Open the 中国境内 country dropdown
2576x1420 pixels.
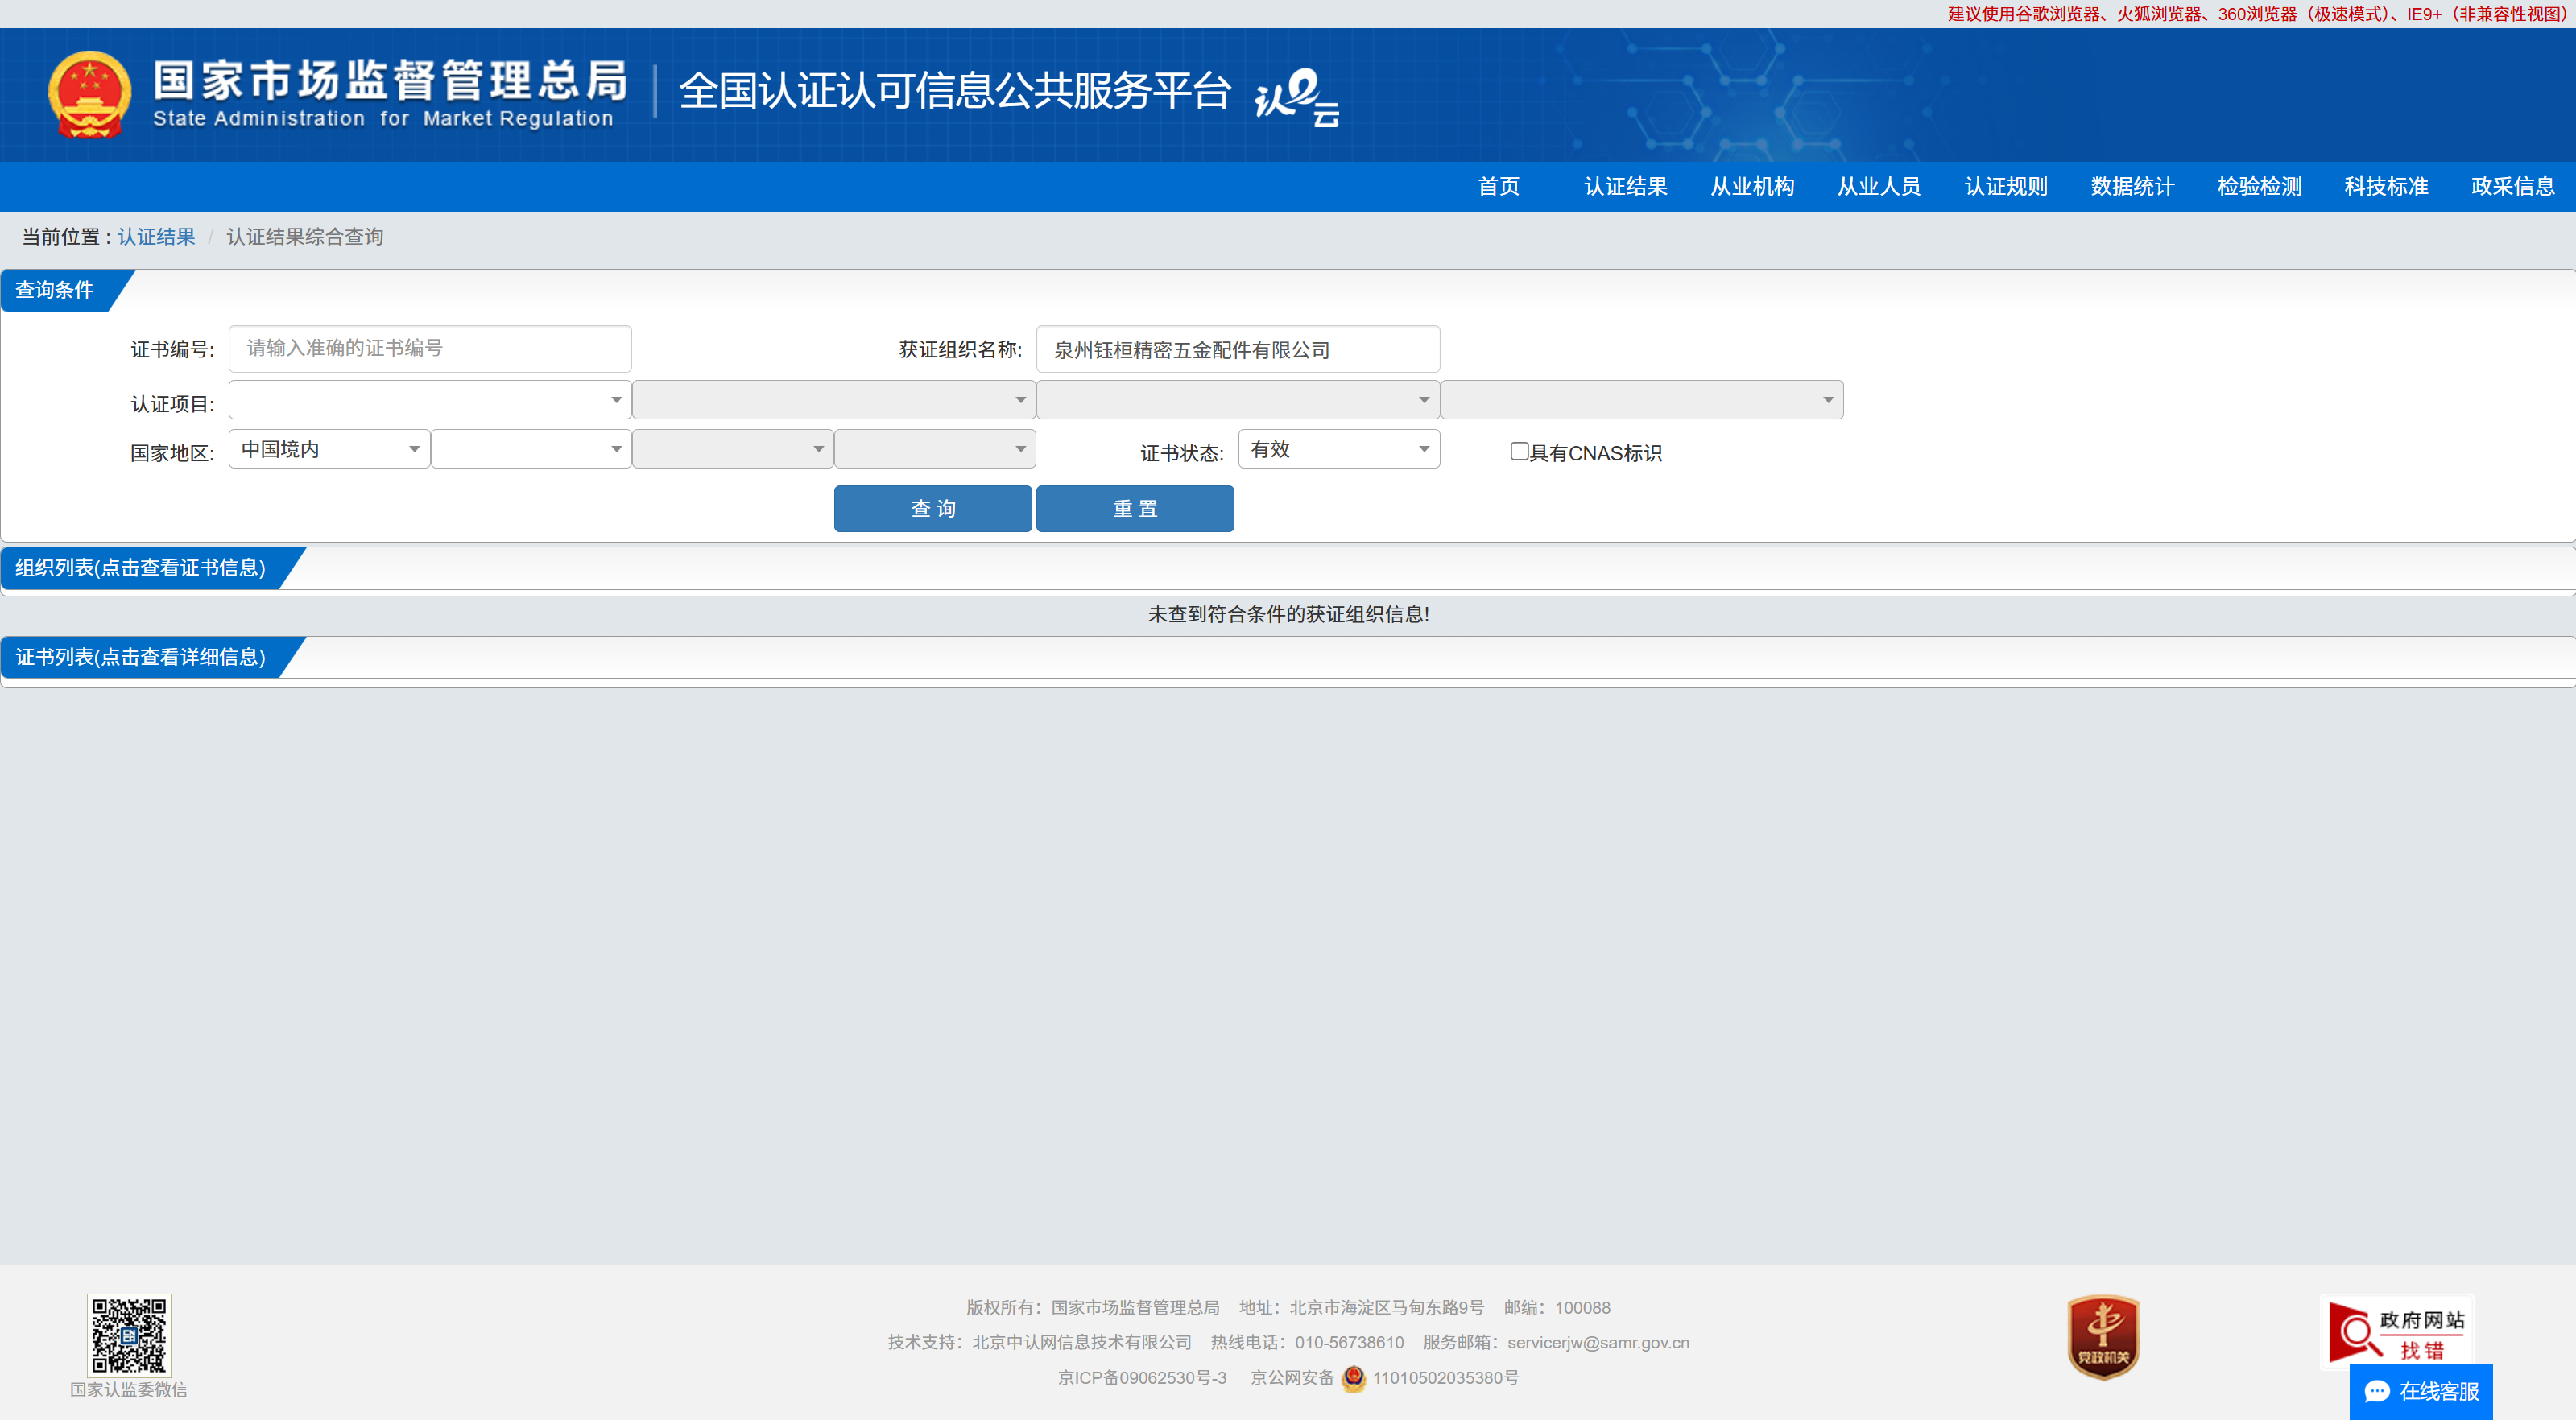329,449
